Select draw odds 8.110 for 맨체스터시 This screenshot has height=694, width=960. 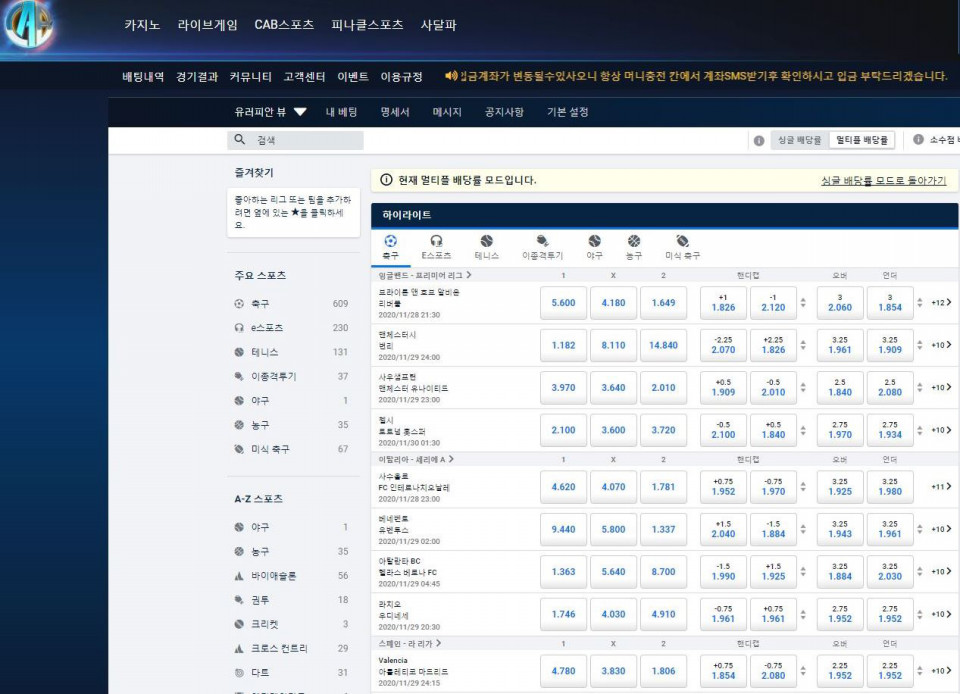pyautogui.click(x=613, y=345)
